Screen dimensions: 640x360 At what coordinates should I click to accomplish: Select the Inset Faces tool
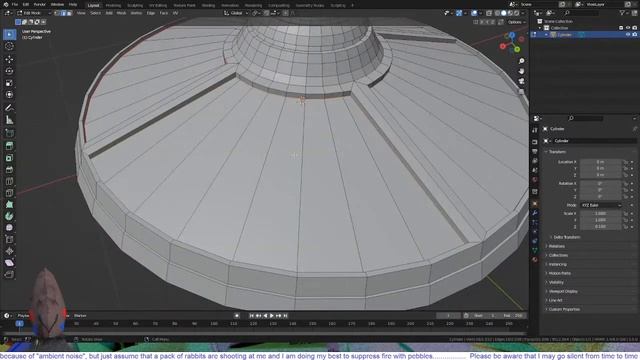point(9,158)
